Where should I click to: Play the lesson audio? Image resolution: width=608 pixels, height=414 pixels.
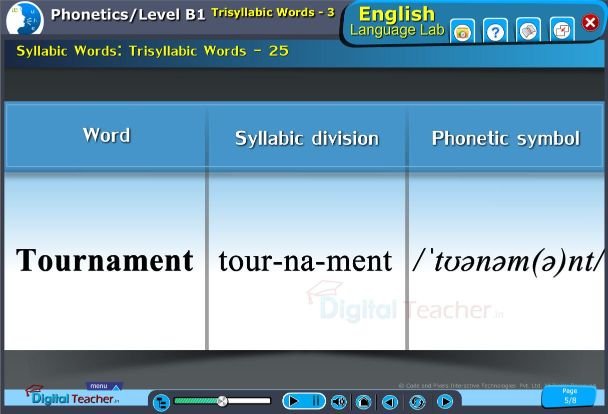pyautogui.click(x=294, y=401)
